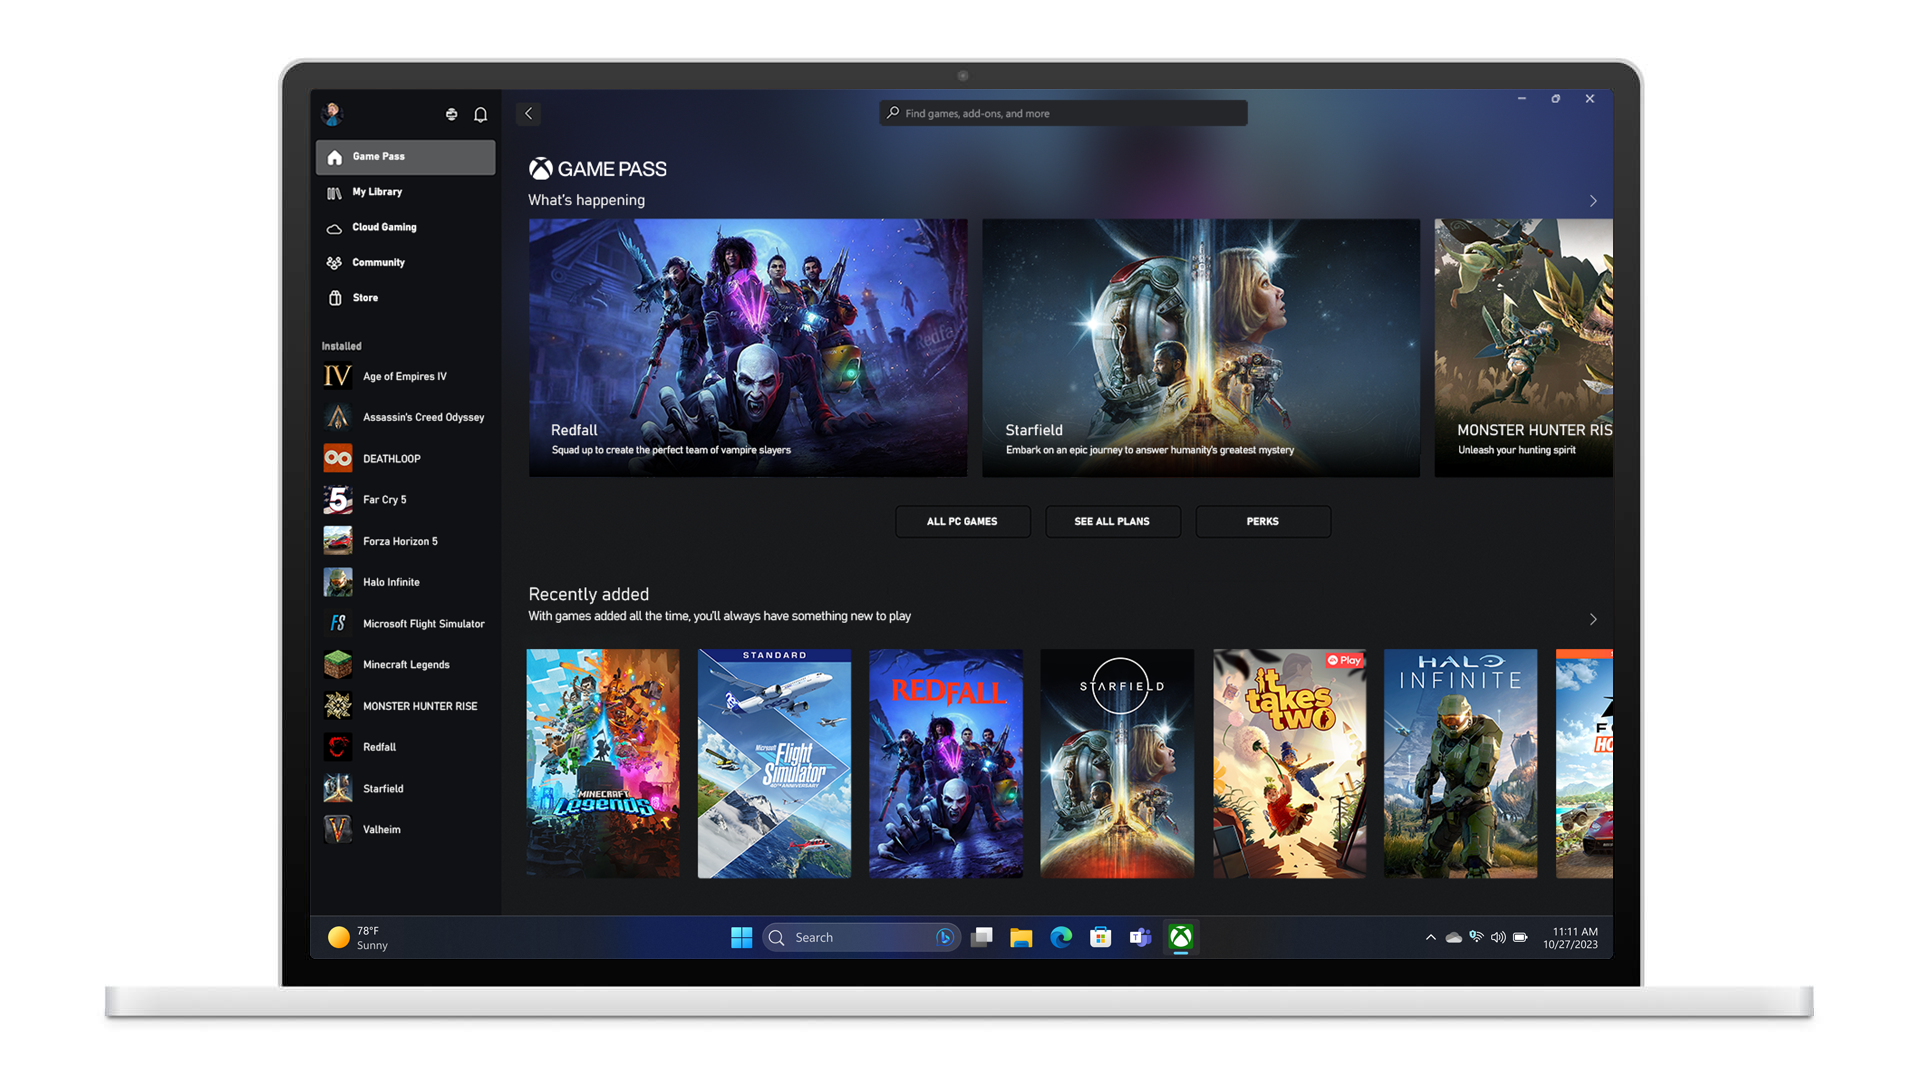
Task: Open Halo Infinite cover in Recently added
Action: [x=1461, y=763]
